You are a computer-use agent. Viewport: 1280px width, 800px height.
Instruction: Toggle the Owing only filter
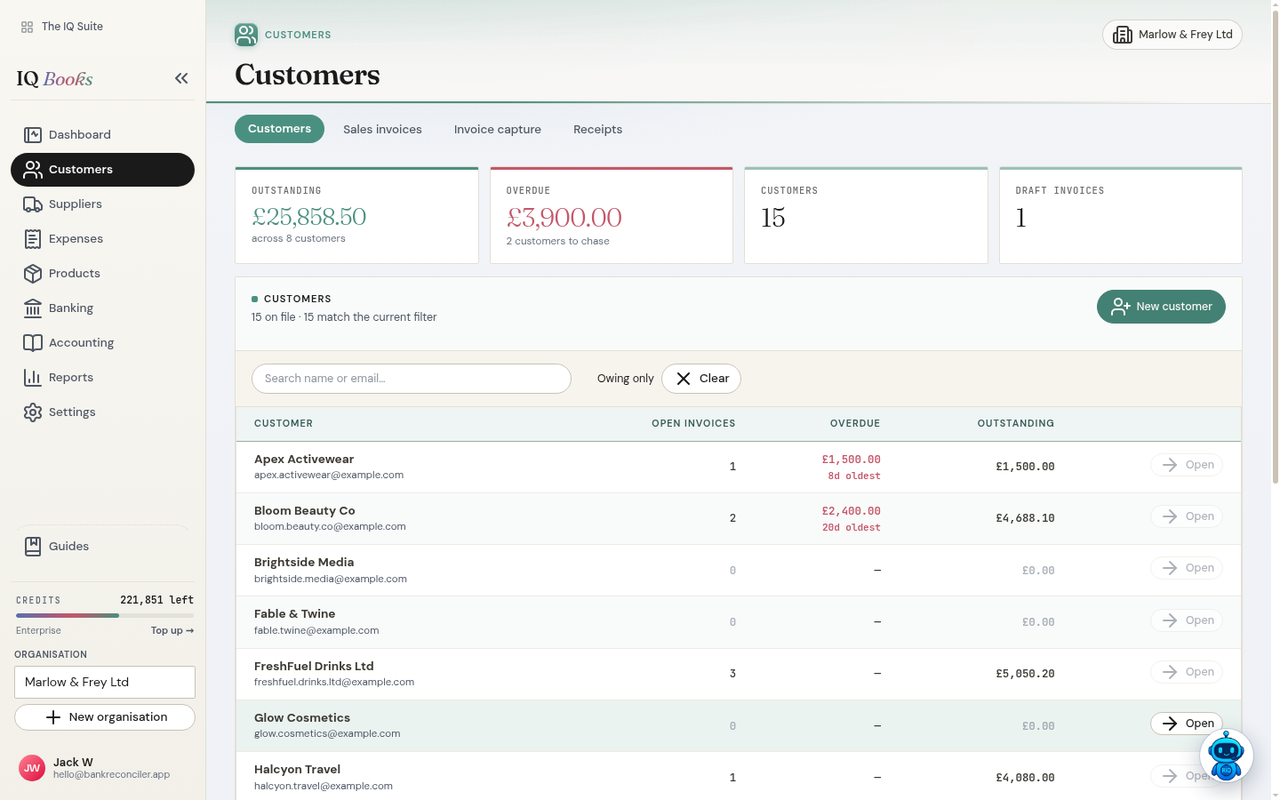click(625, 379)
